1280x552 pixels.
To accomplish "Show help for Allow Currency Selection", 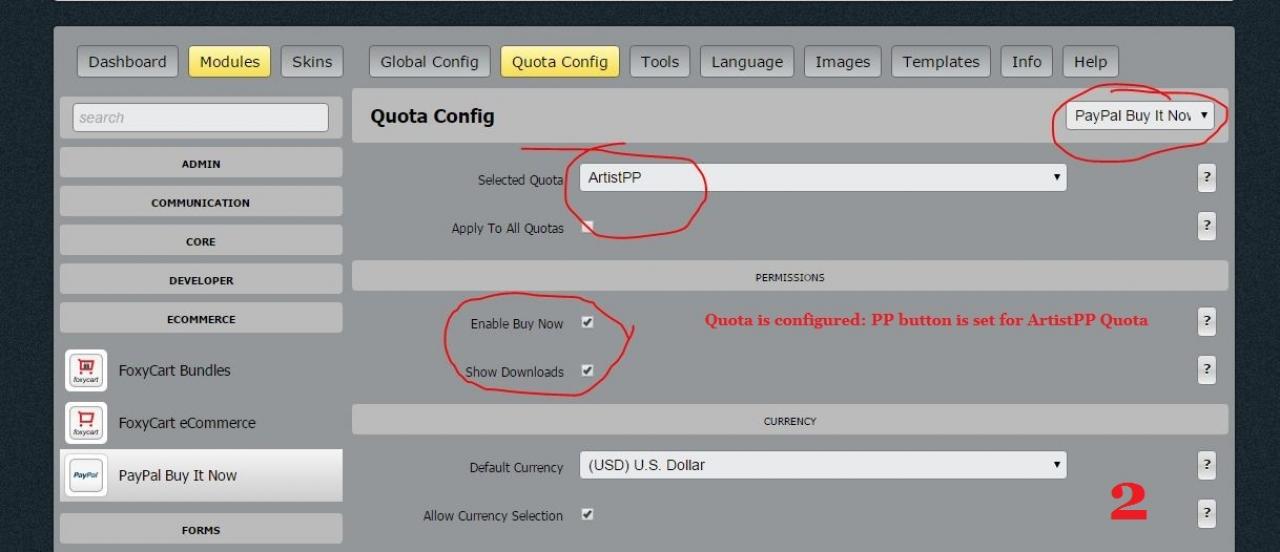I will click(x=1207, y=513).
